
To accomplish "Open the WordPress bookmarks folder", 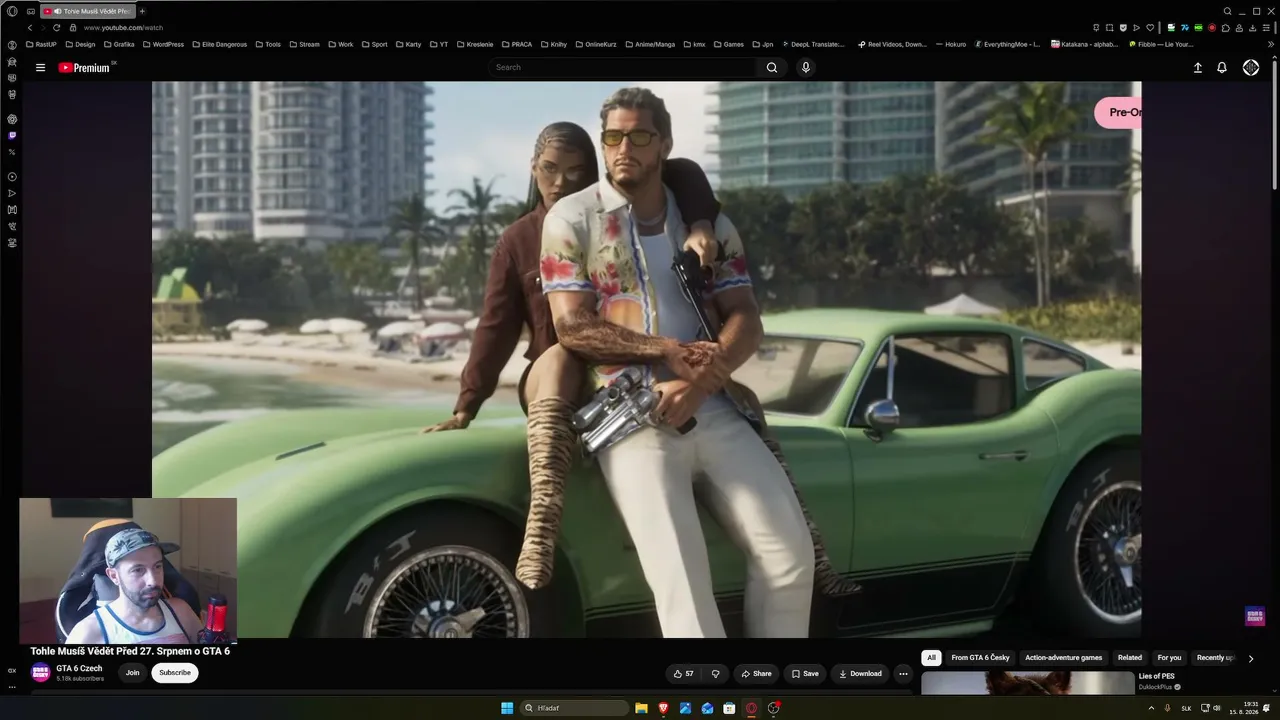I will pos(164,44).
